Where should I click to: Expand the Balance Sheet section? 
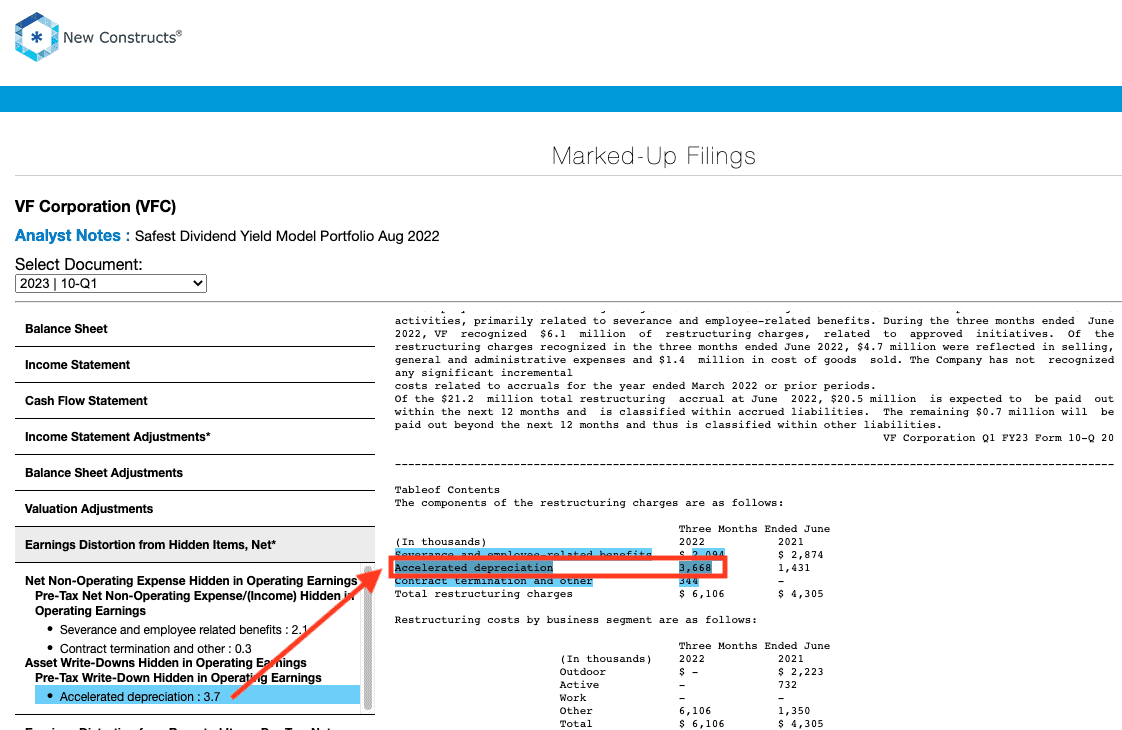(x=195, y=328)
